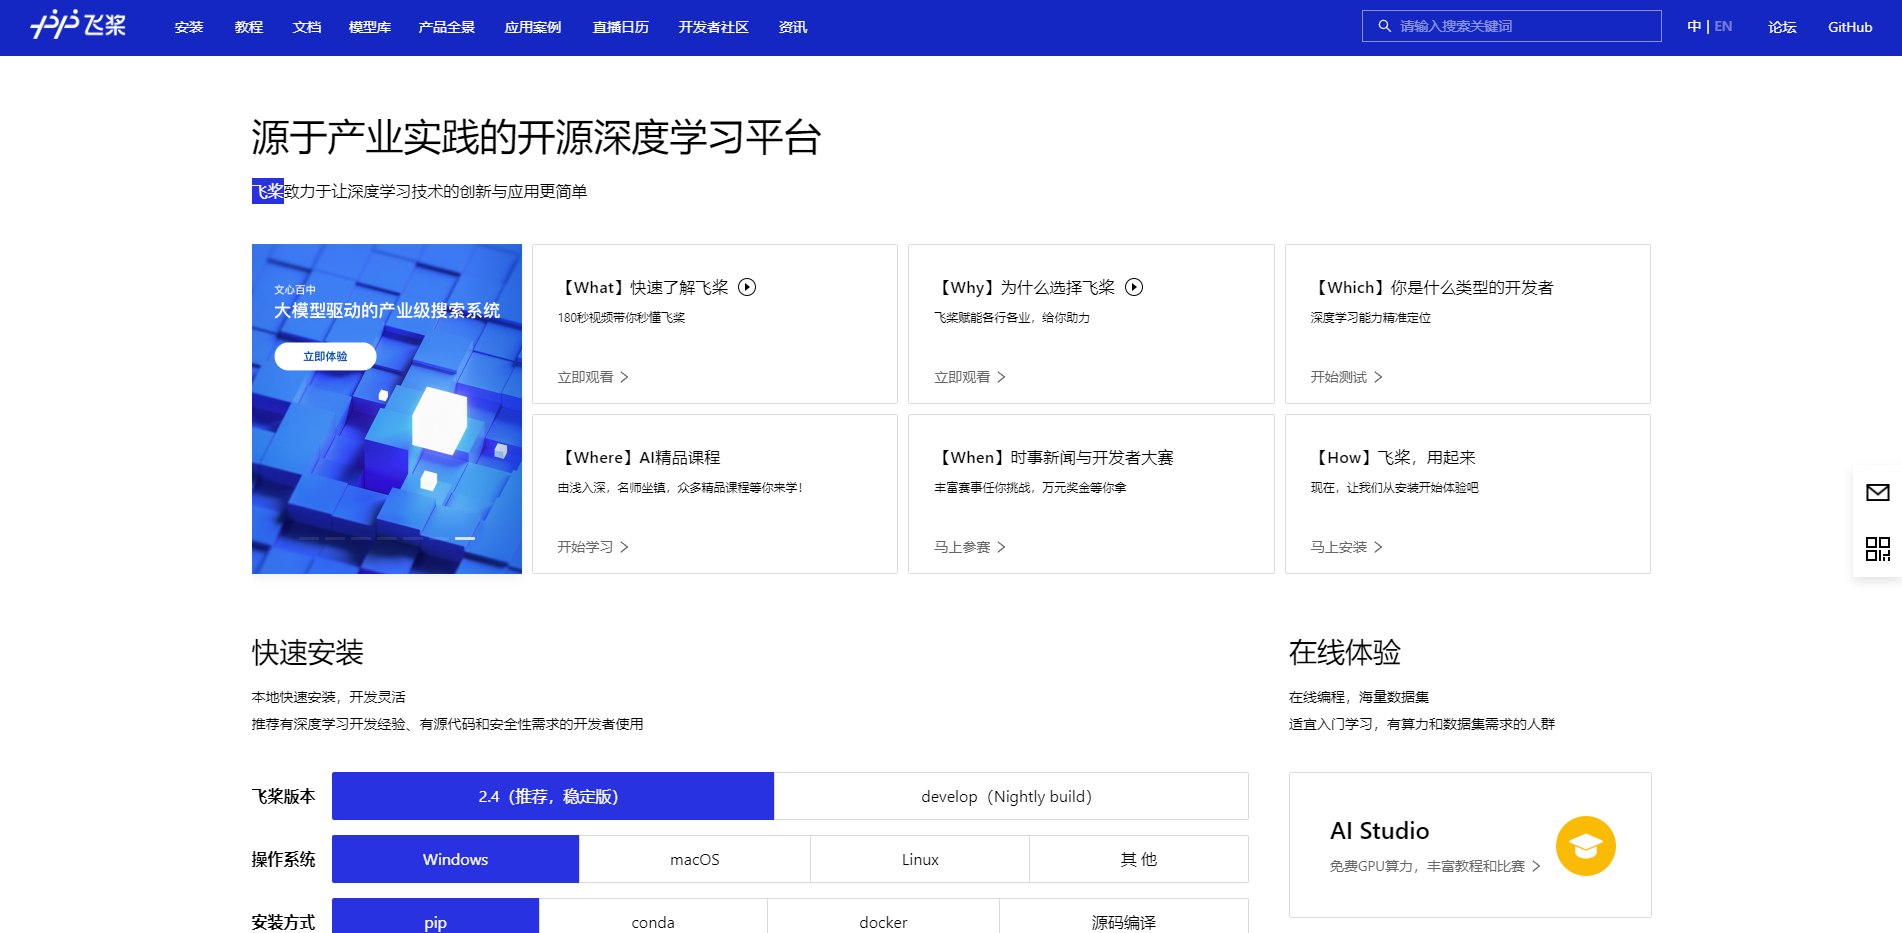Click the 立即体验 banner button

[x=325, y=356]
